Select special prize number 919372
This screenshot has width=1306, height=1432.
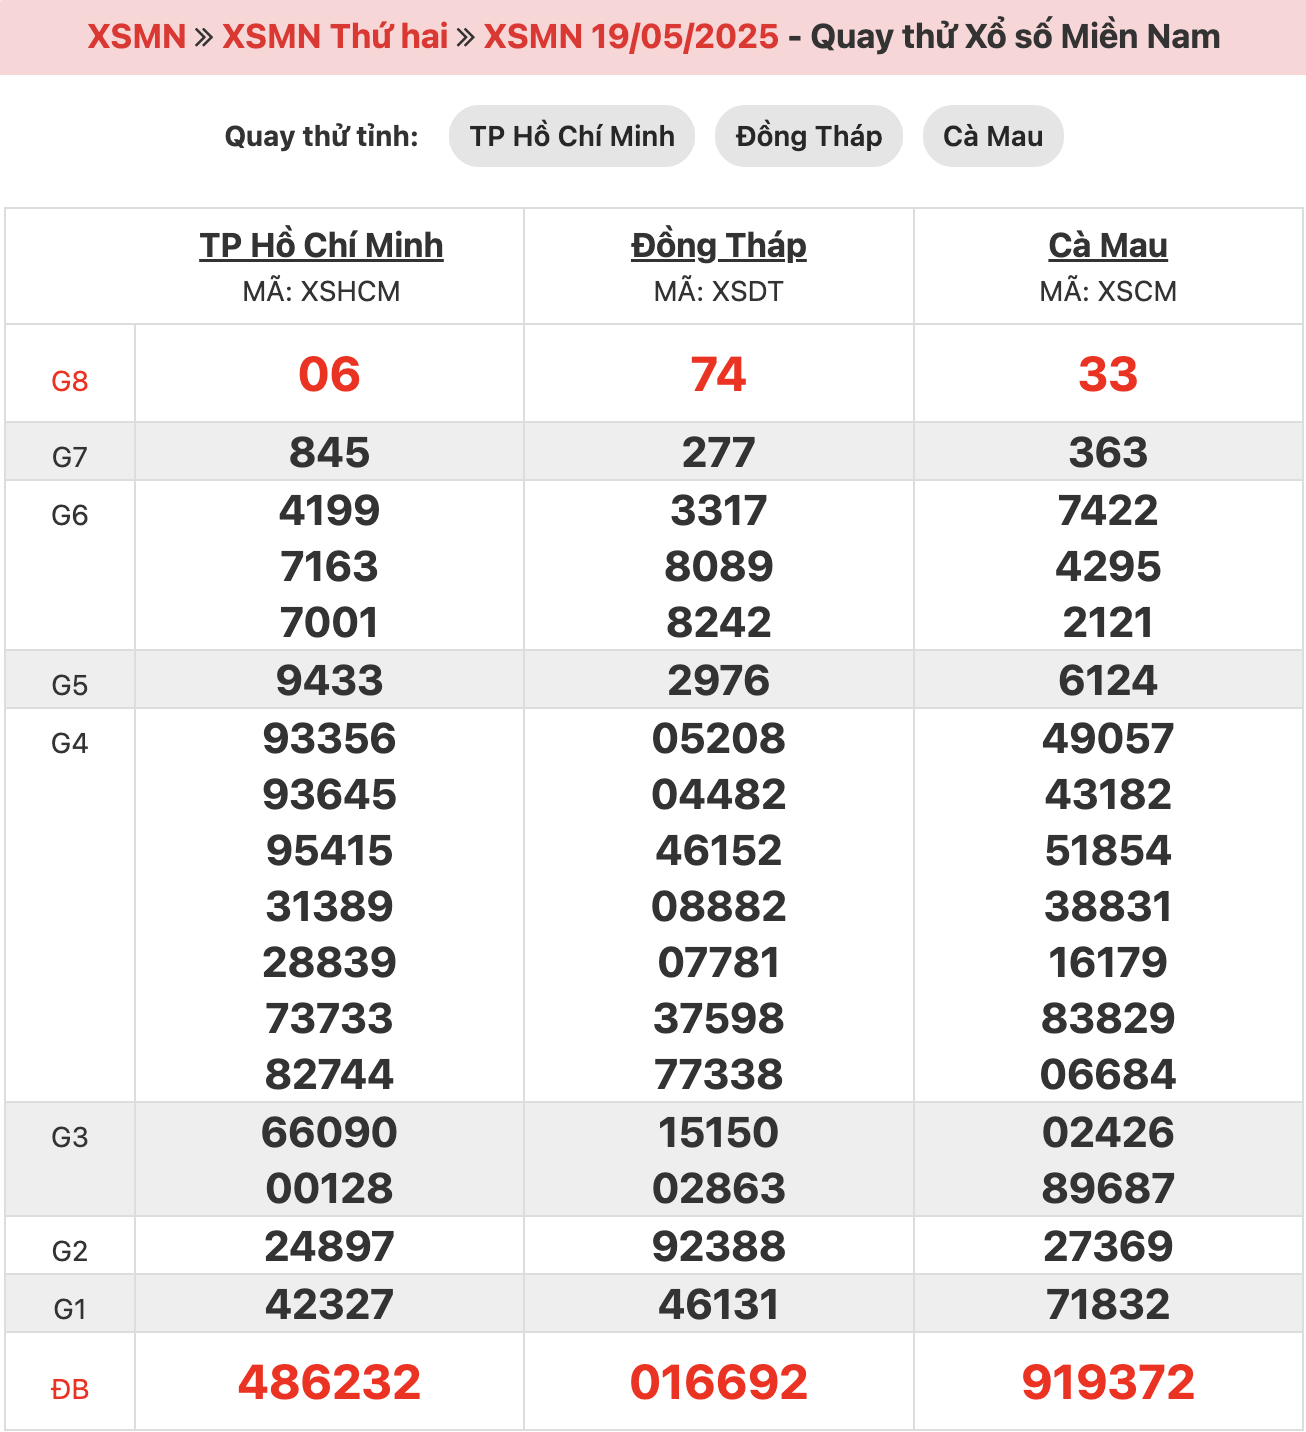[1108, 1383]
